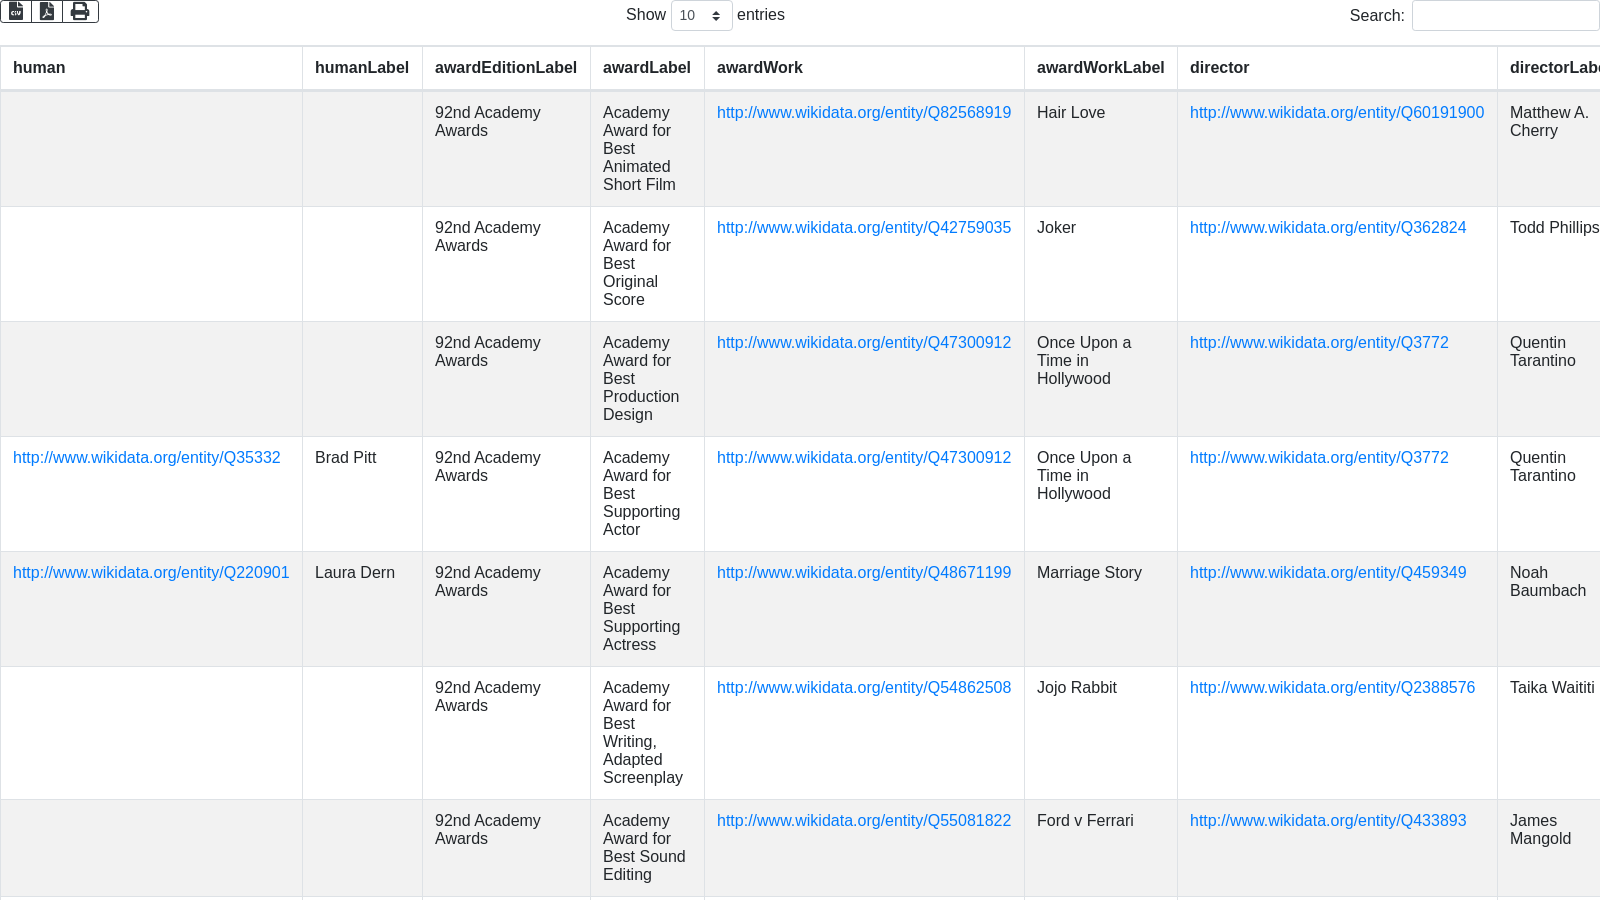Click the Matthew A. Cherry director label
Image resolution: width=1600 pixels, height=900 pixels.
tap(1549, 122)
